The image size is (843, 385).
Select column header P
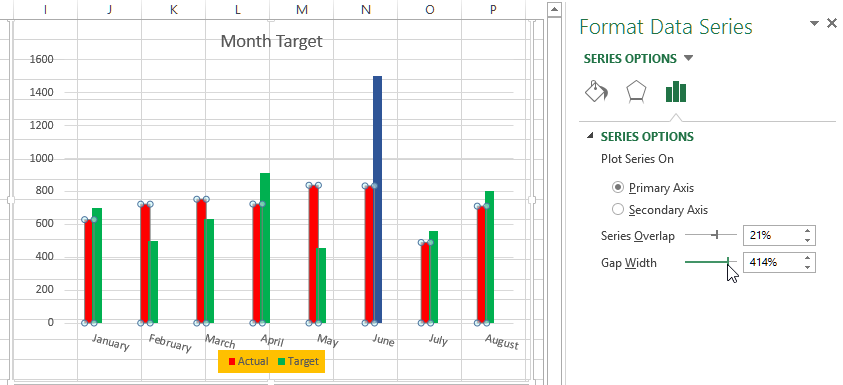point(493,10)
